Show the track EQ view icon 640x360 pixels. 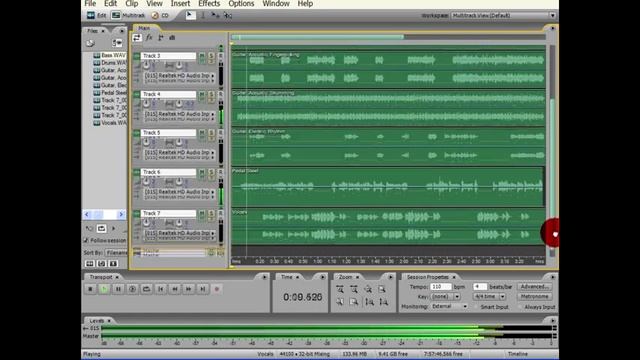click(172, 38)
